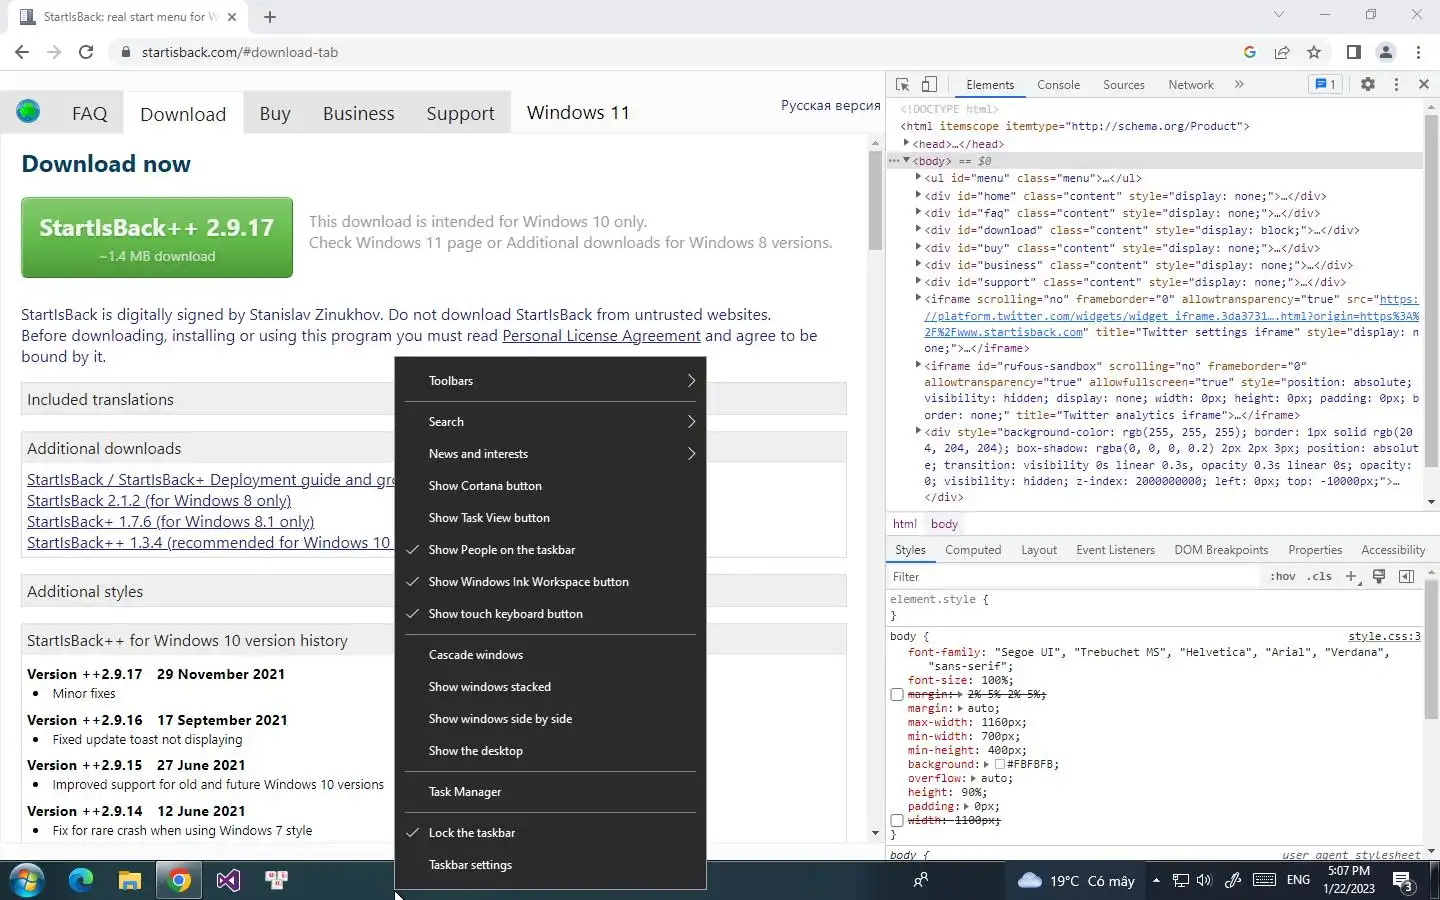This screenshot has height=900, width=1440.
Task: Open File Explorer from the taskbar
Action: click(130, 880)
